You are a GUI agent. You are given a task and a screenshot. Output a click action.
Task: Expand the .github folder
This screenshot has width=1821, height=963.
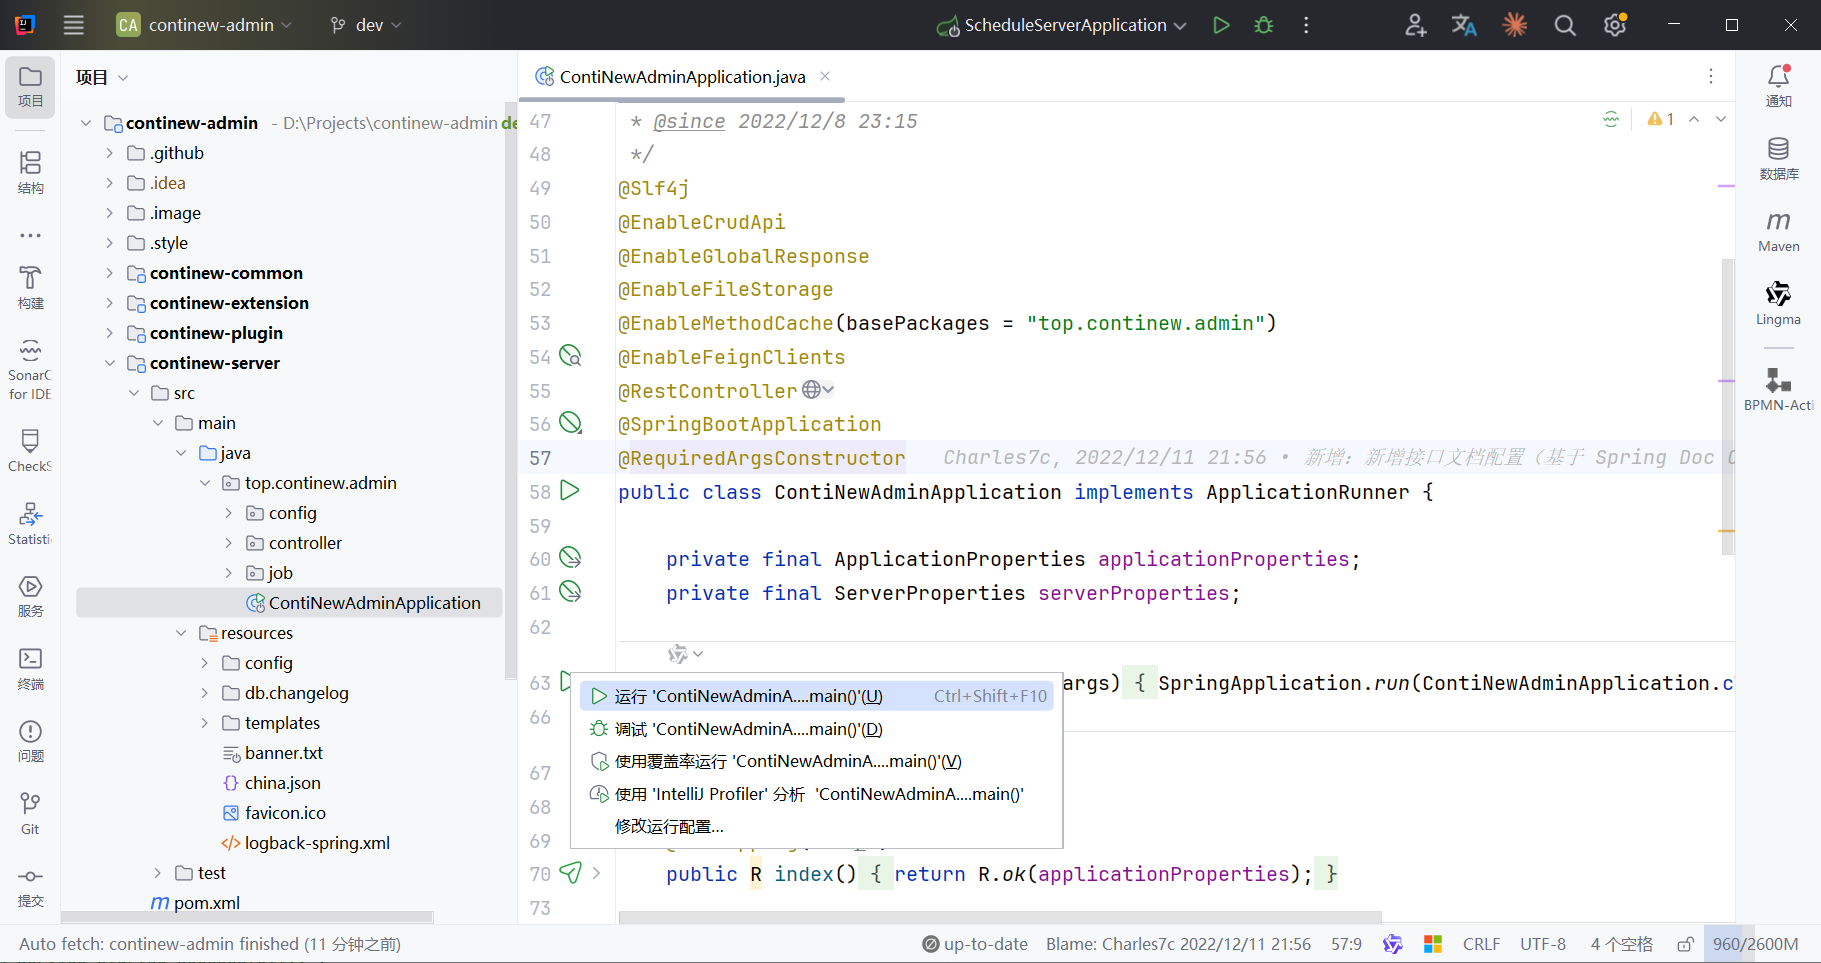(110, 153)
